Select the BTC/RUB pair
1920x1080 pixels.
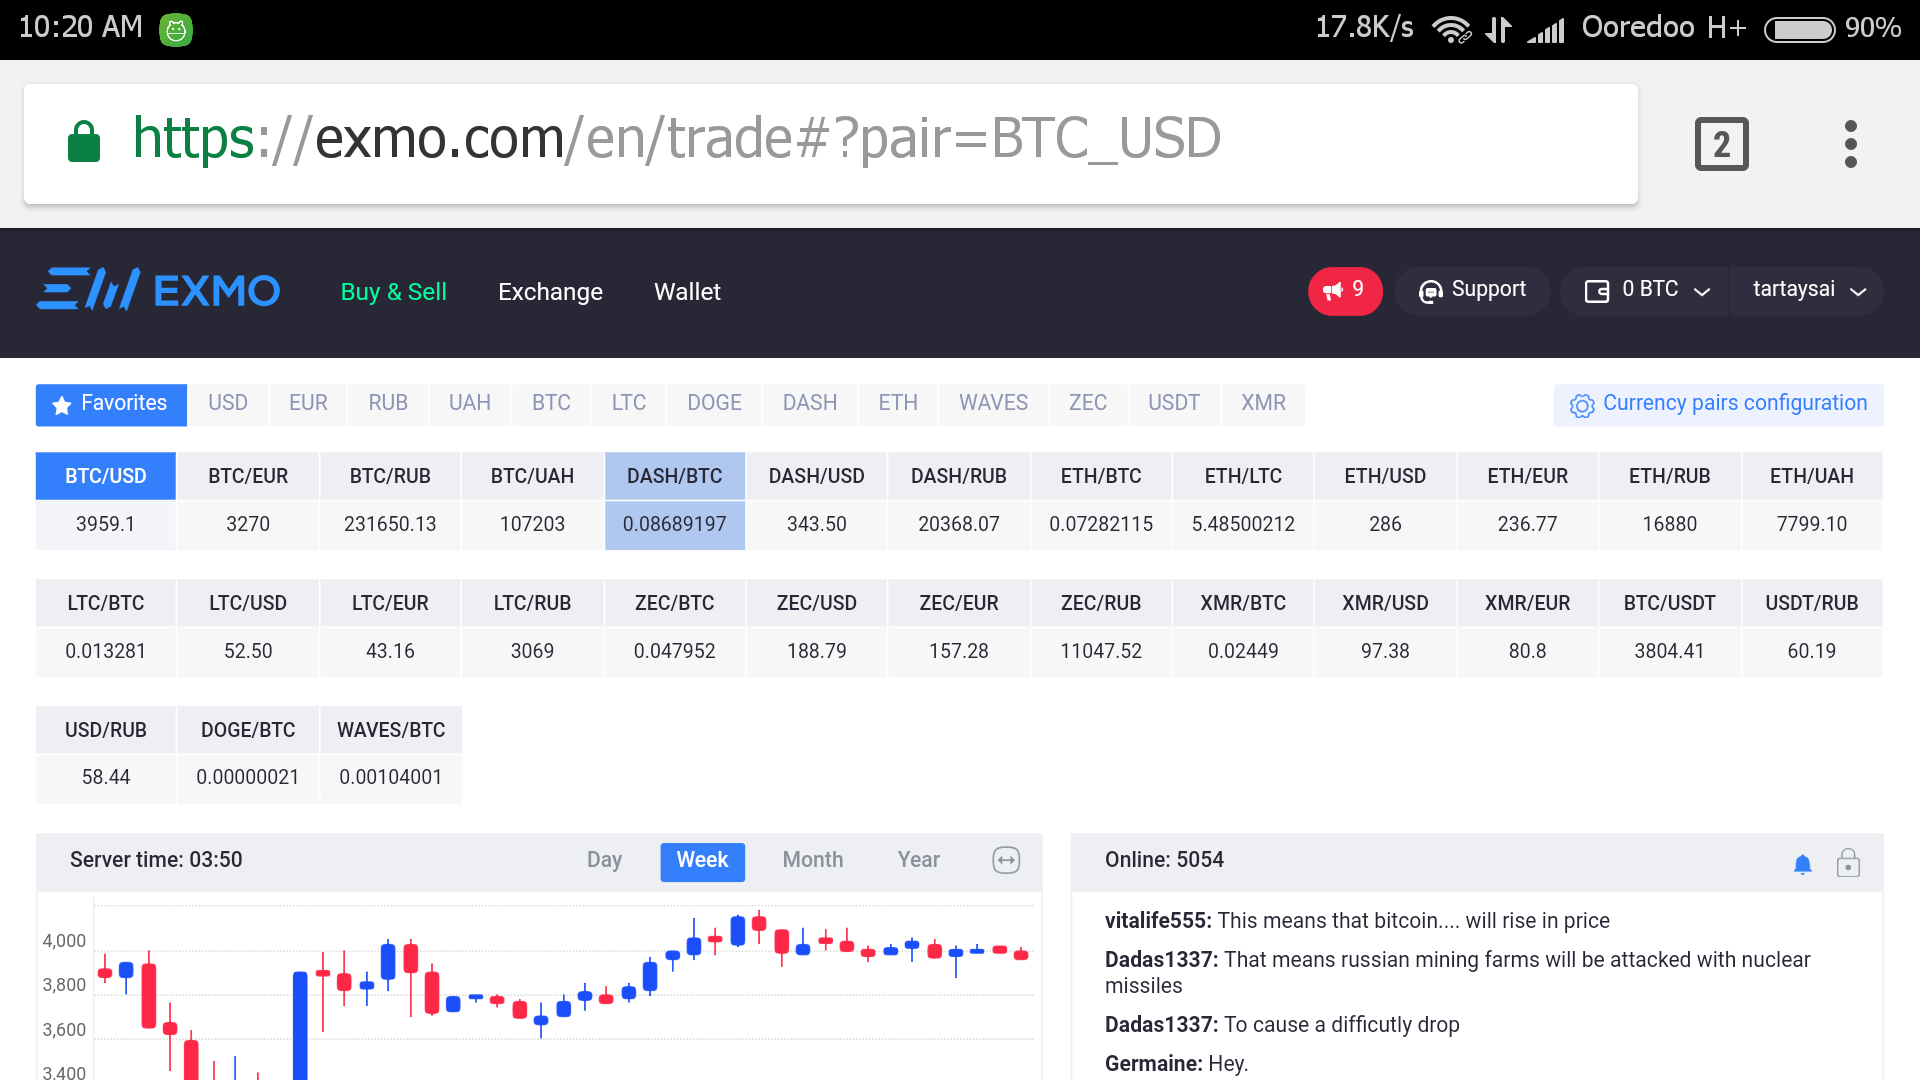coord(390,500)
